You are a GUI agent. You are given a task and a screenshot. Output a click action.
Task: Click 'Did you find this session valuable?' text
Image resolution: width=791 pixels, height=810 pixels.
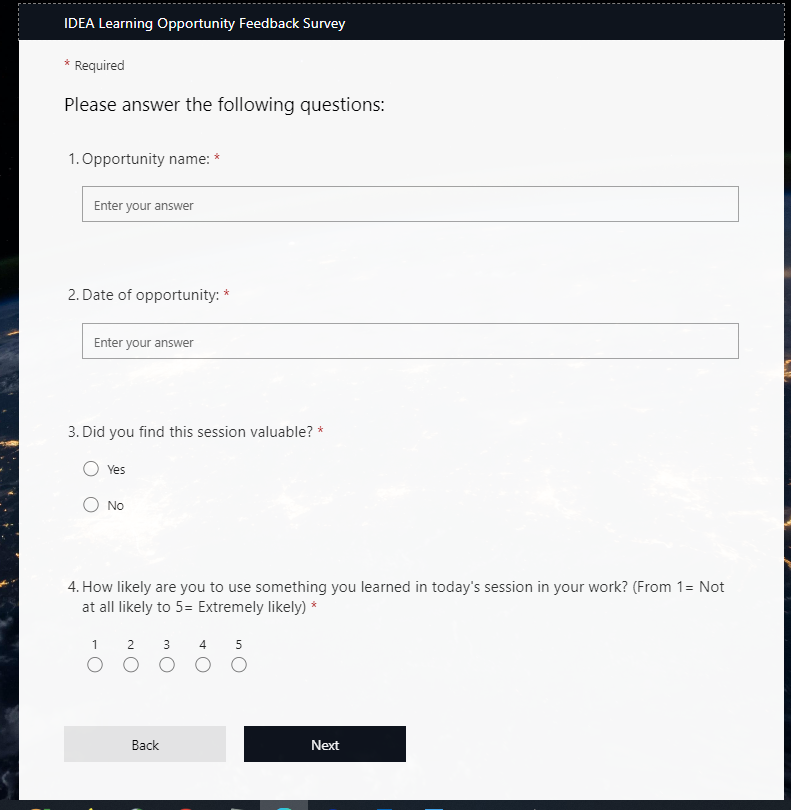197,432
